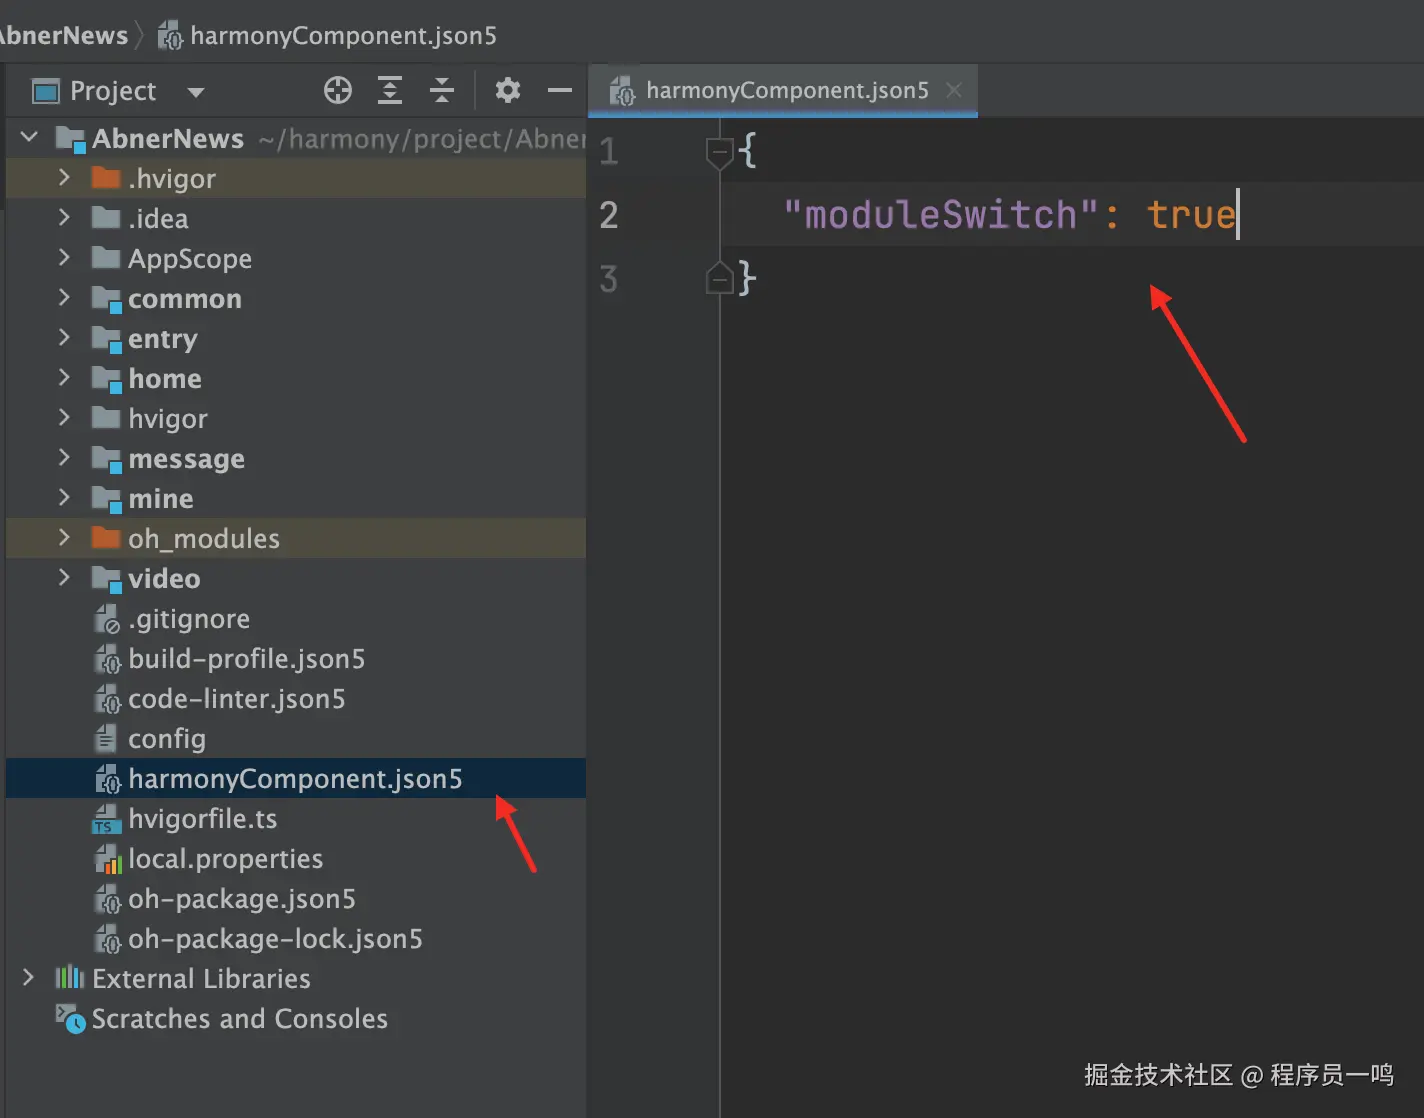Click the Collapse All toolbar icon
Screen dimensions: 1424x1118
pyautogui.click(x=442, y=91)
